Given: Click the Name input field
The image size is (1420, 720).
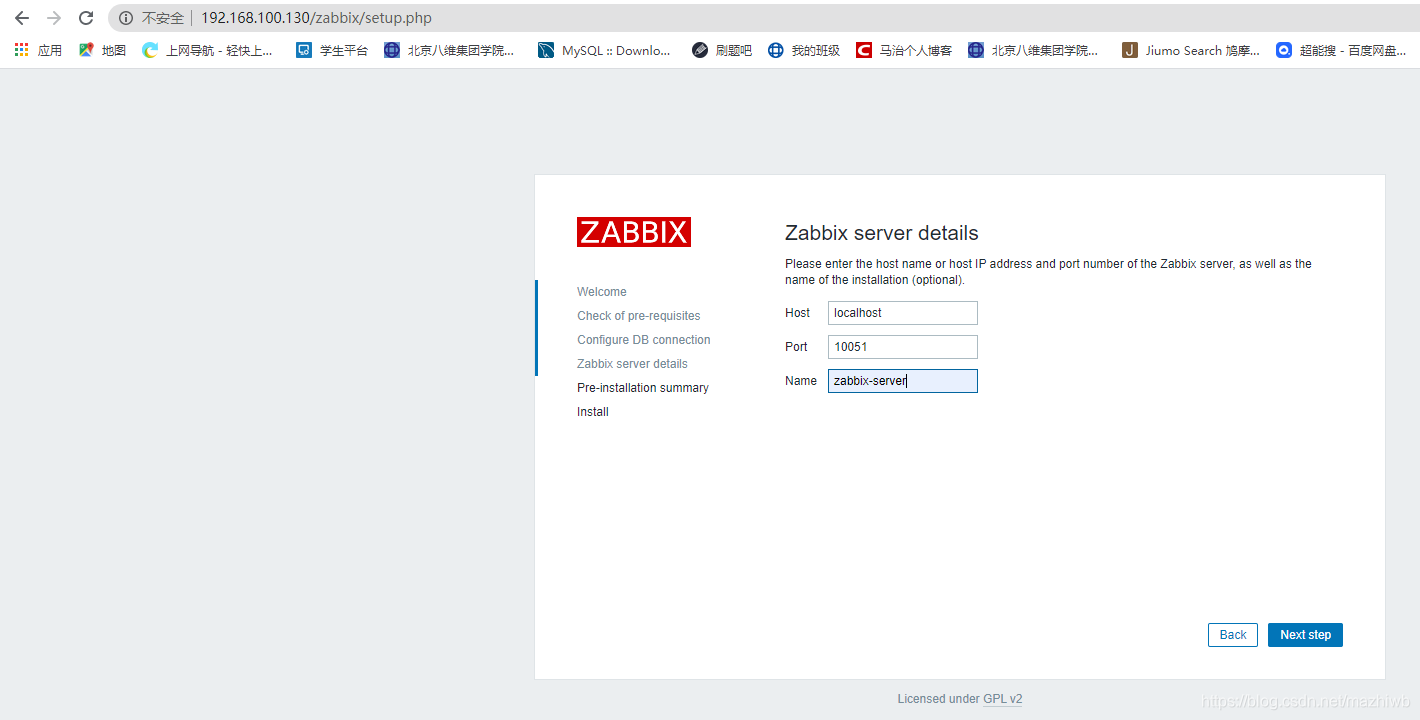Looking at the screenshot, I should [903, 381].
